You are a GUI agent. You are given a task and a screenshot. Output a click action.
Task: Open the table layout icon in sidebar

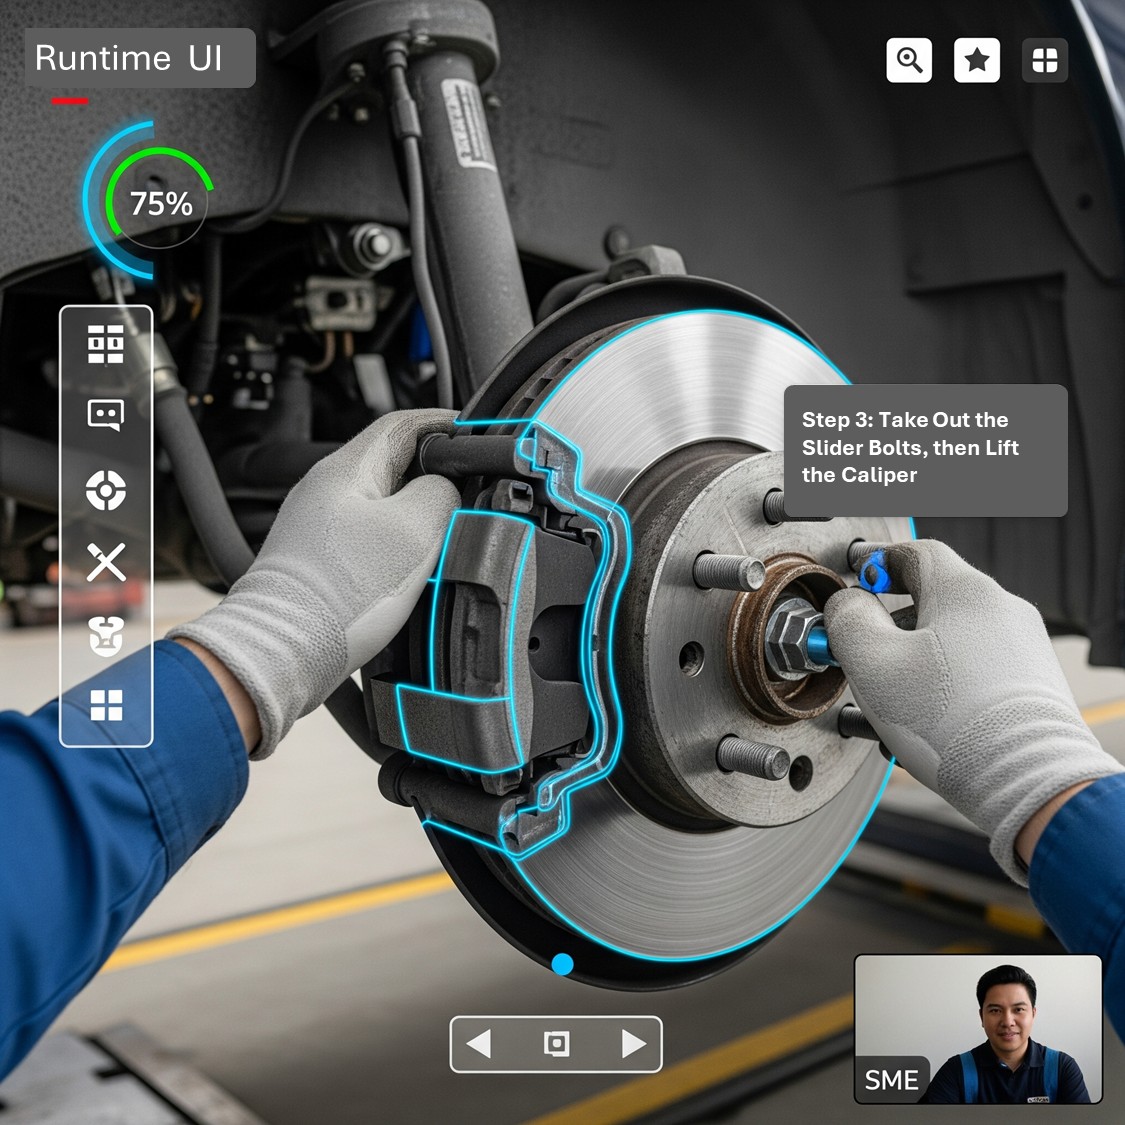click(106, 344)
